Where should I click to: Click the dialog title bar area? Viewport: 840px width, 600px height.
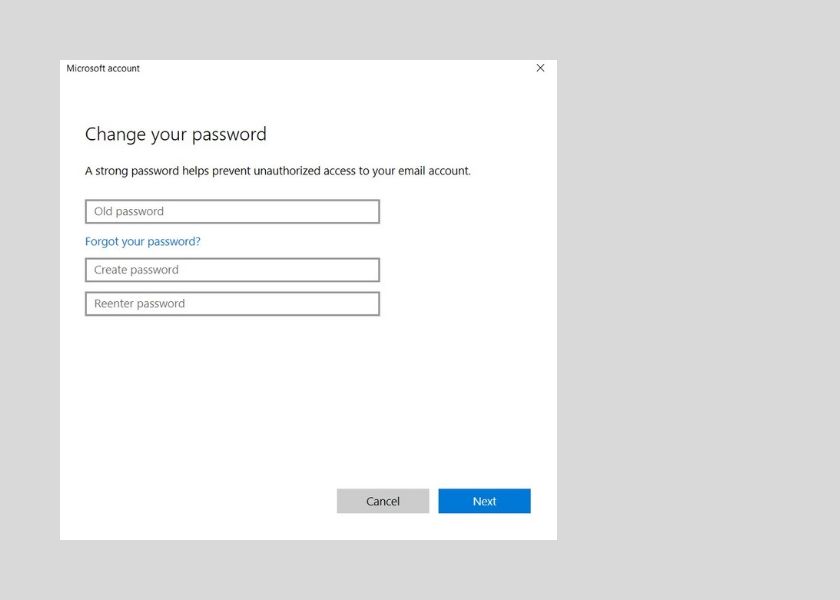coord(300,68)
